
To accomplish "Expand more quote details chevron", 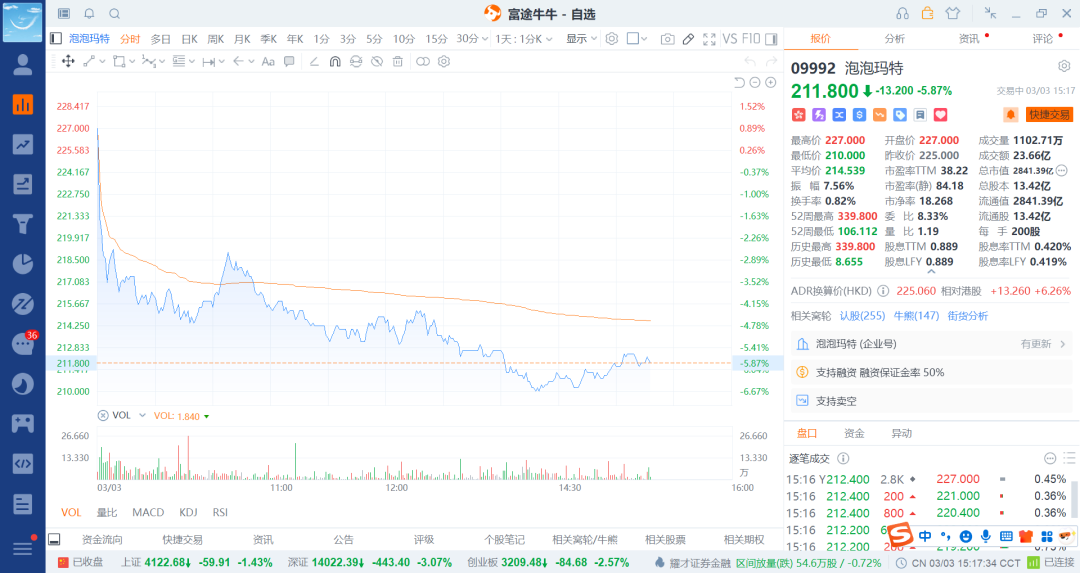I will [931, 271].
